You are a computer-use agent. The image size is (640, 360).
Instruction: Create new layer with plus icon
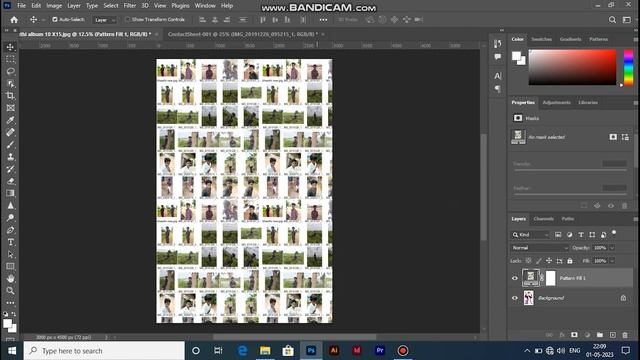click(x=613, y=335)
